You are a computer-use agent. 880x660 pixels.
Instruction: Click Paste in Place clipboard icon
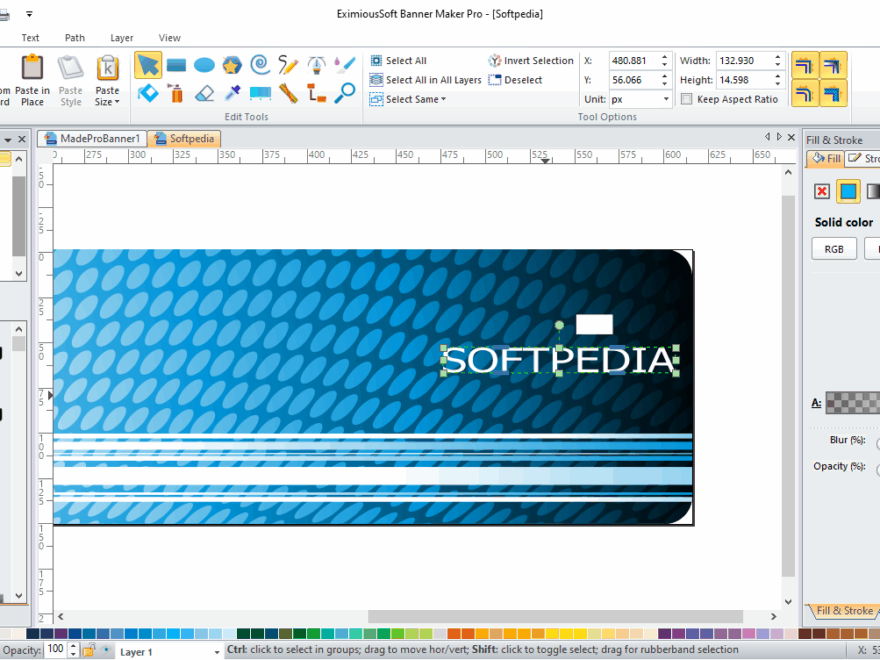tap(33, 67)
